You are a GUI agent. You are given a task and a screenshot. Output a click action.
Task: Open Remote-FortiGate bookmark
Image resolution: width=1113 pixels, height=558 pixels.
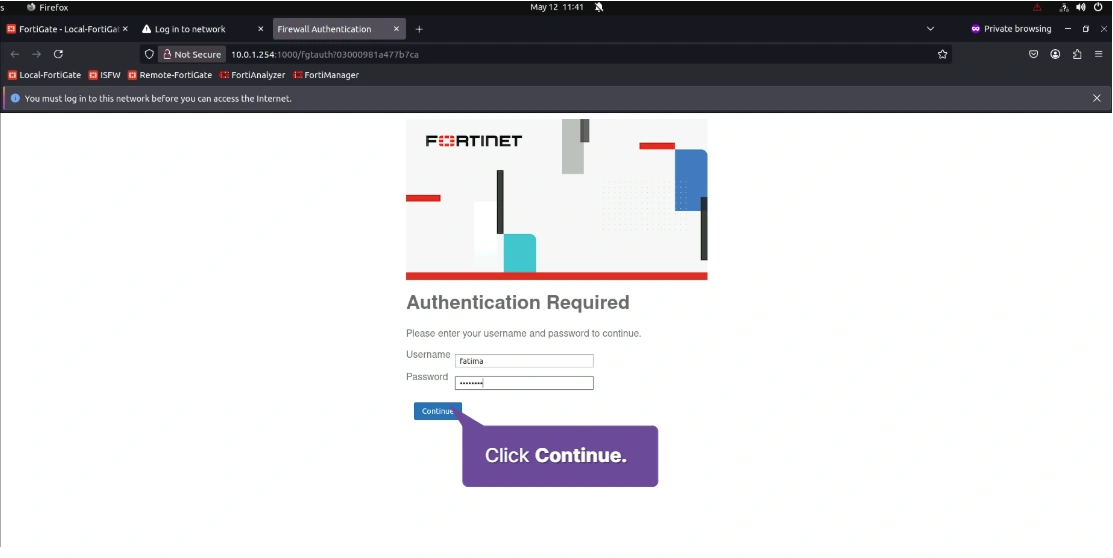170,75
